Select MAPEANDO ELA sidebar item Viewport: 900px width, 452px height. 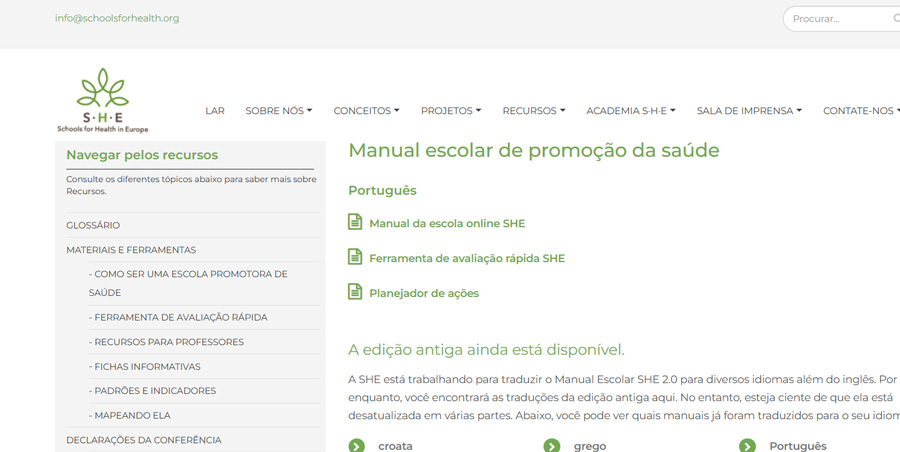pos(129,415)
